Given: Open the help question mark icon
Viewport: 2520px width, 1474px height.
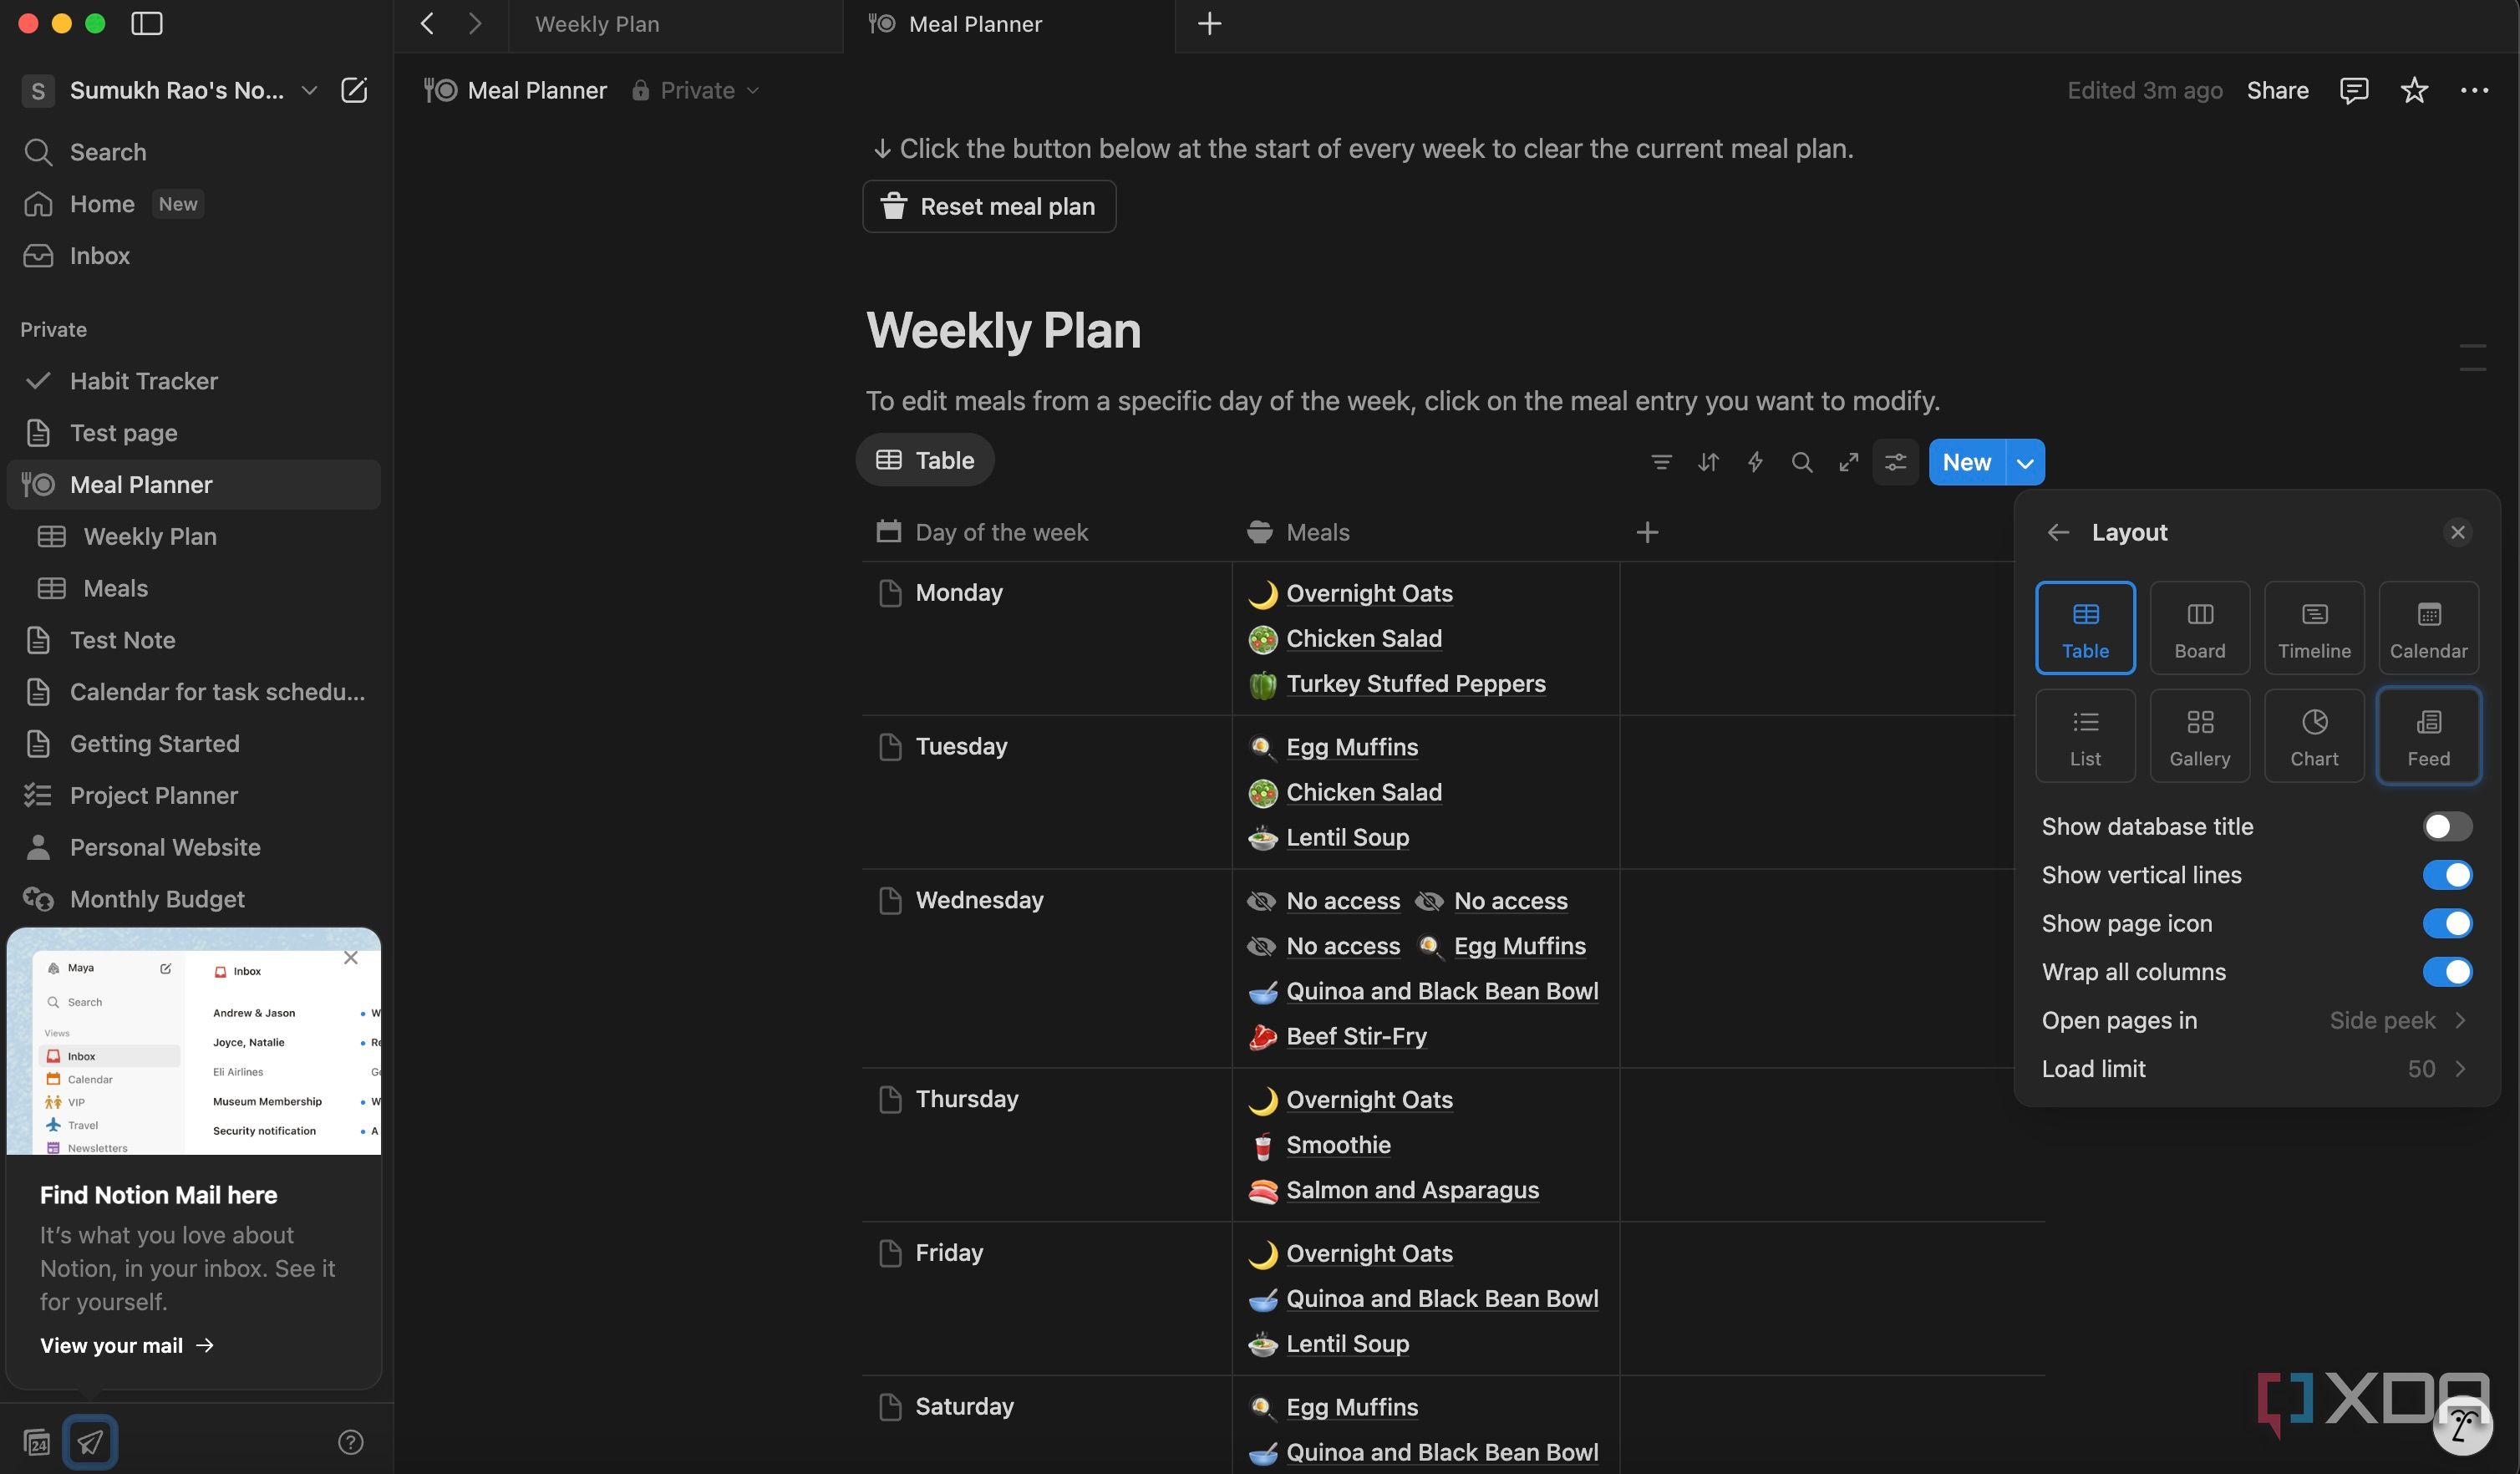Looking at the screenshot, I should [x=350, y=1441].
